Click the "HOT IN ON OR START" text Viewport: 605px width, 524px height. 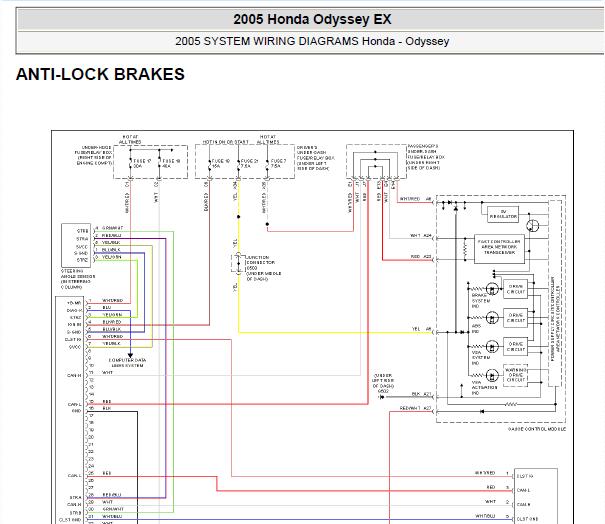tap(226, 142)
